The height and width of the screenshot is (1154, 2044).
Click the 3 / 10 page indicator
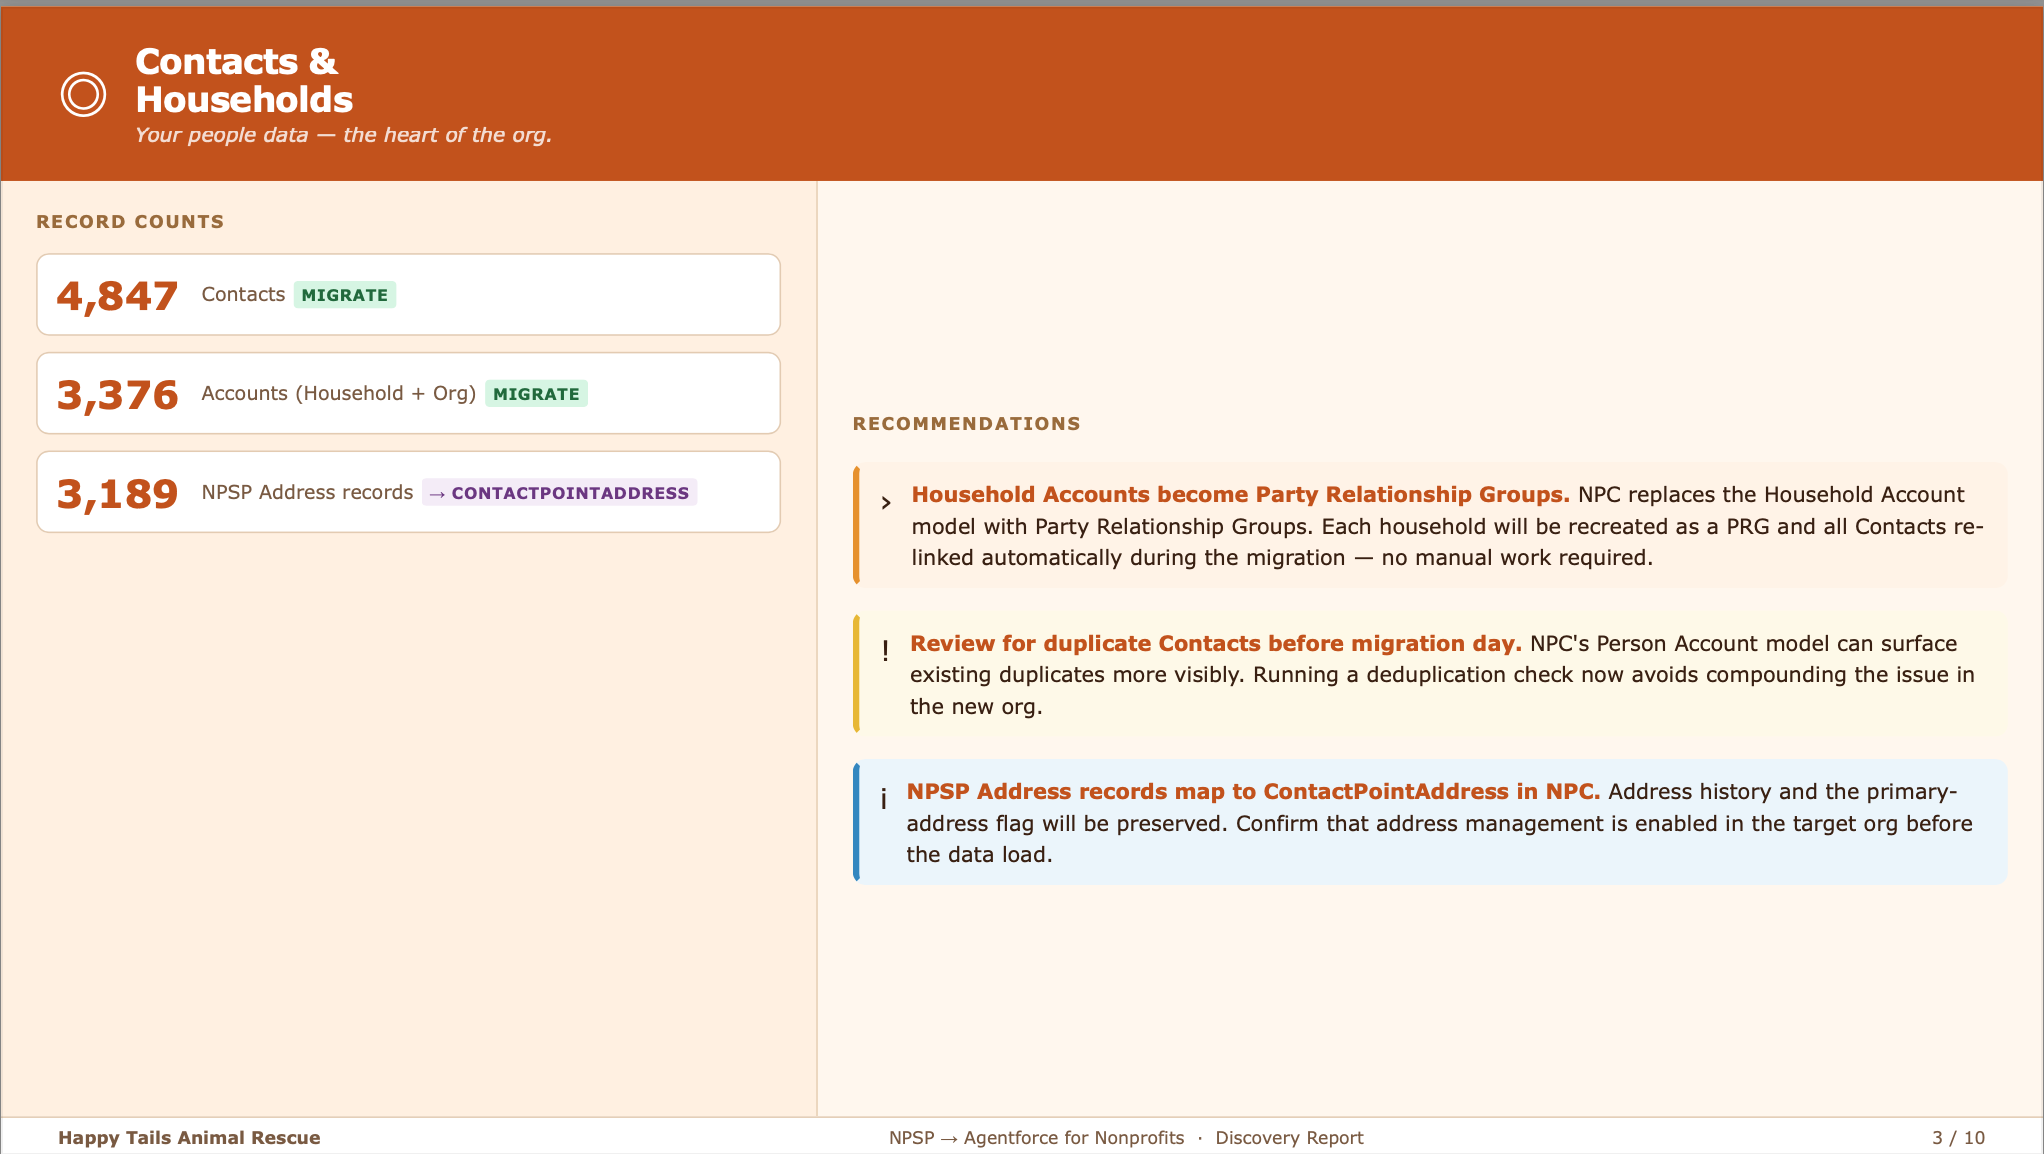(1958, 1138)
